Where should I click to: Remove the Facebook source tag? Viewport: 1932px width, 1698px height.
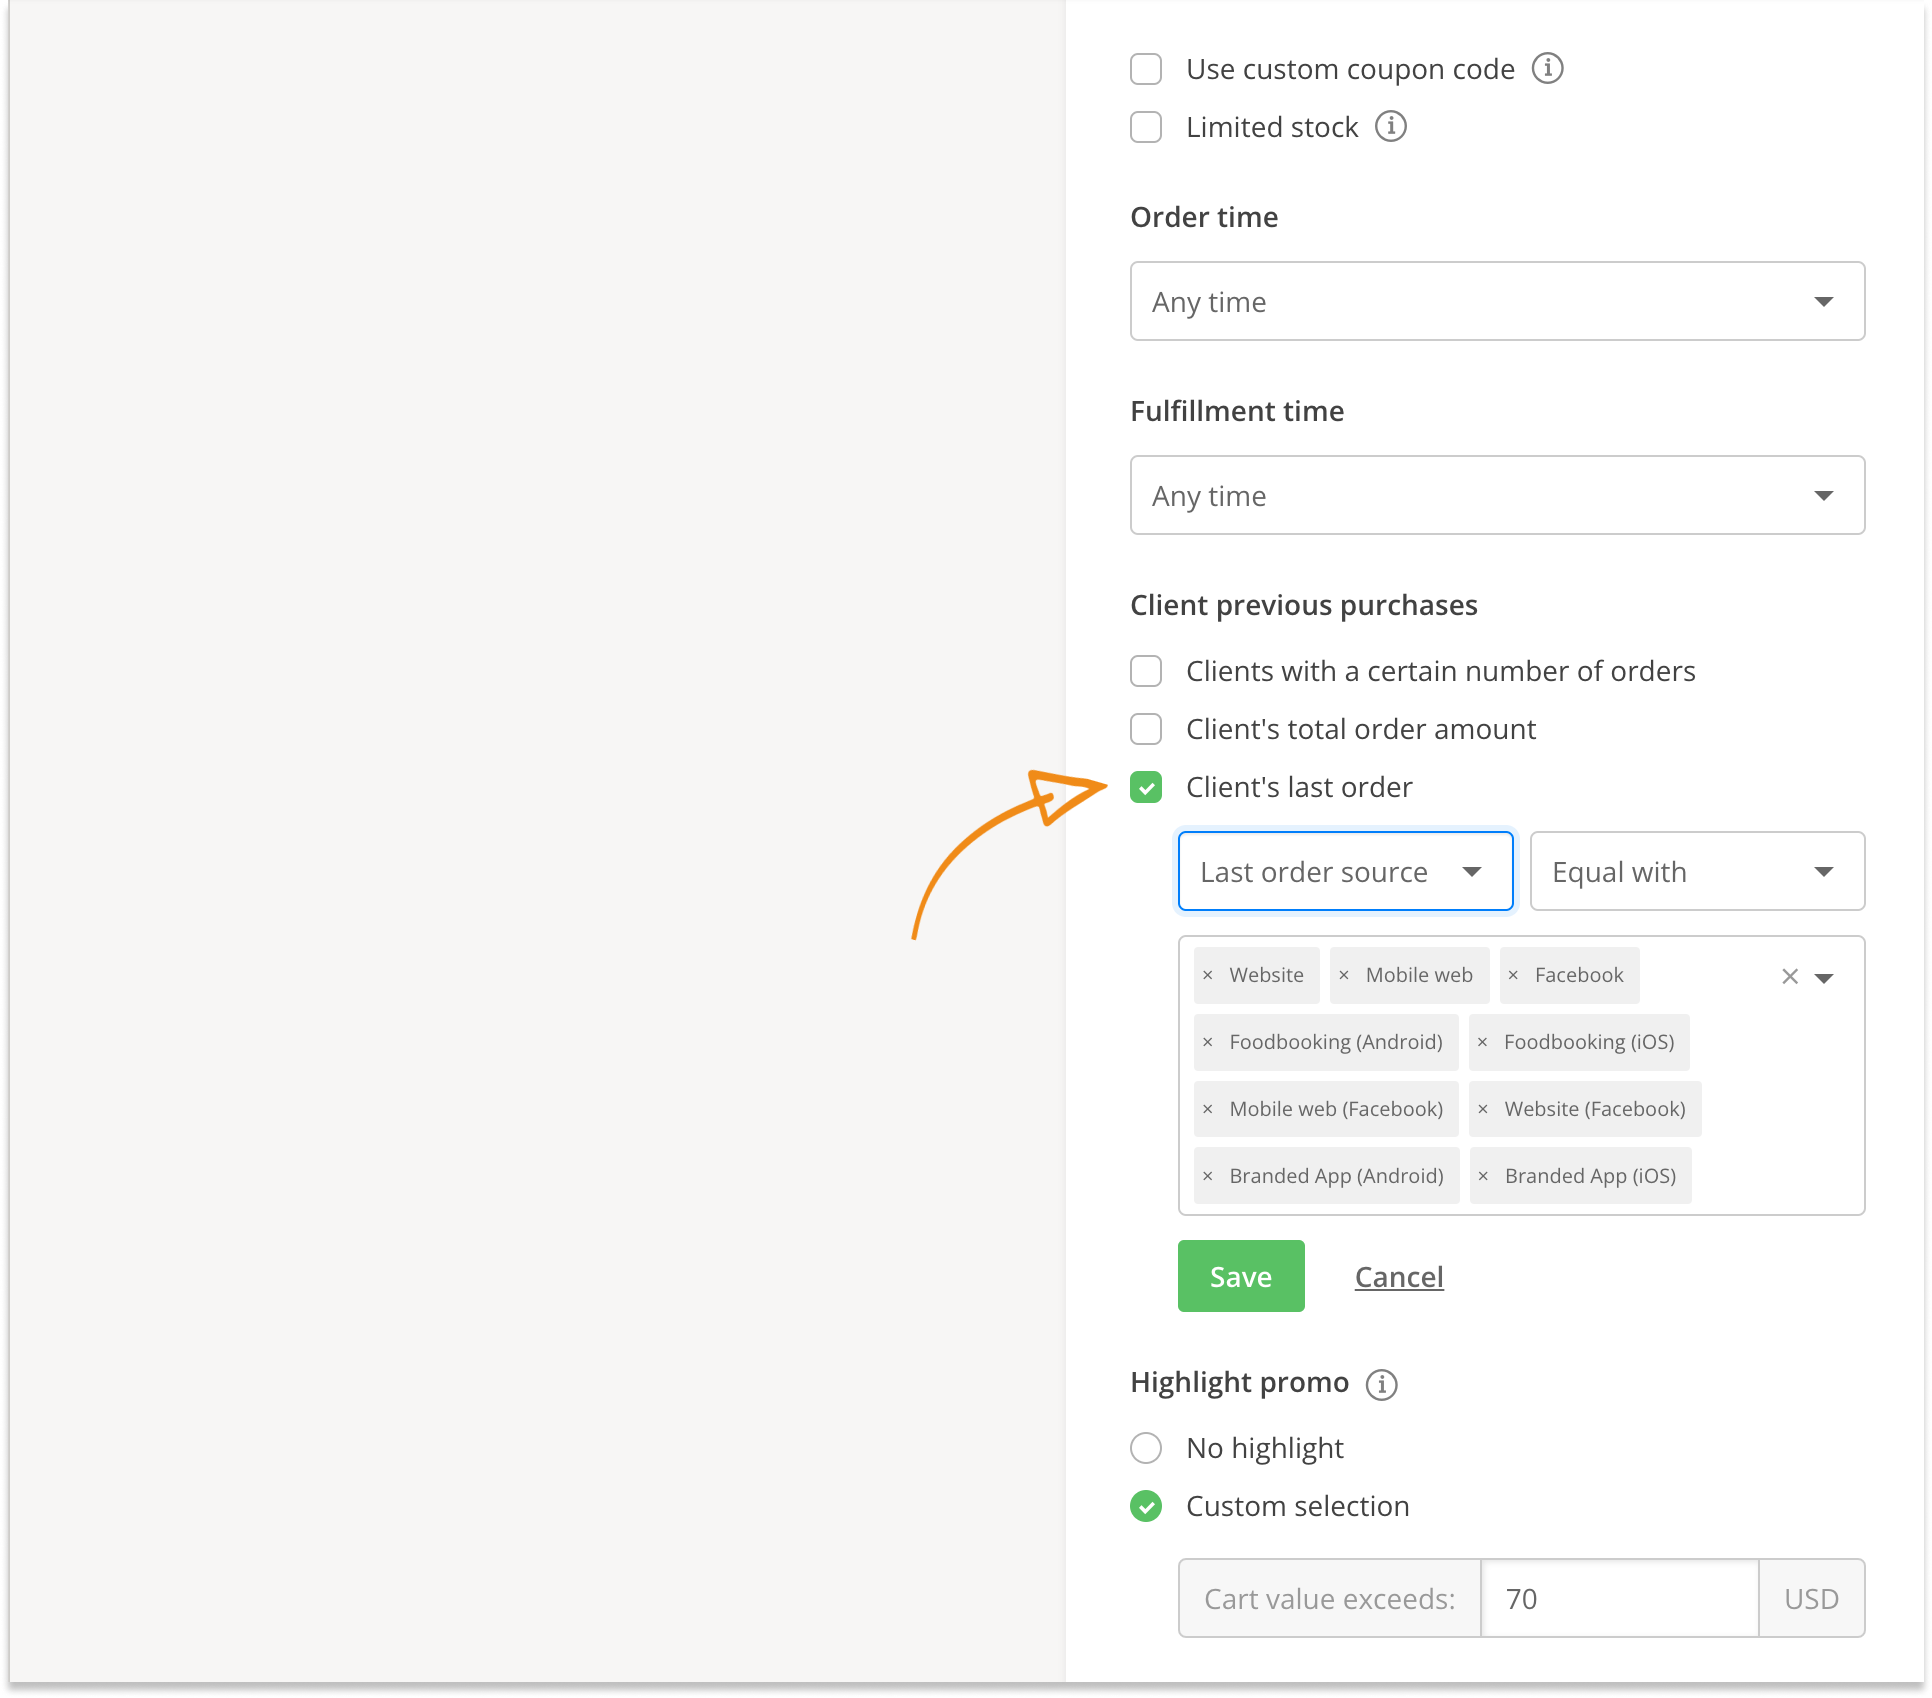pyautogui.click(x=1513, y=975)
